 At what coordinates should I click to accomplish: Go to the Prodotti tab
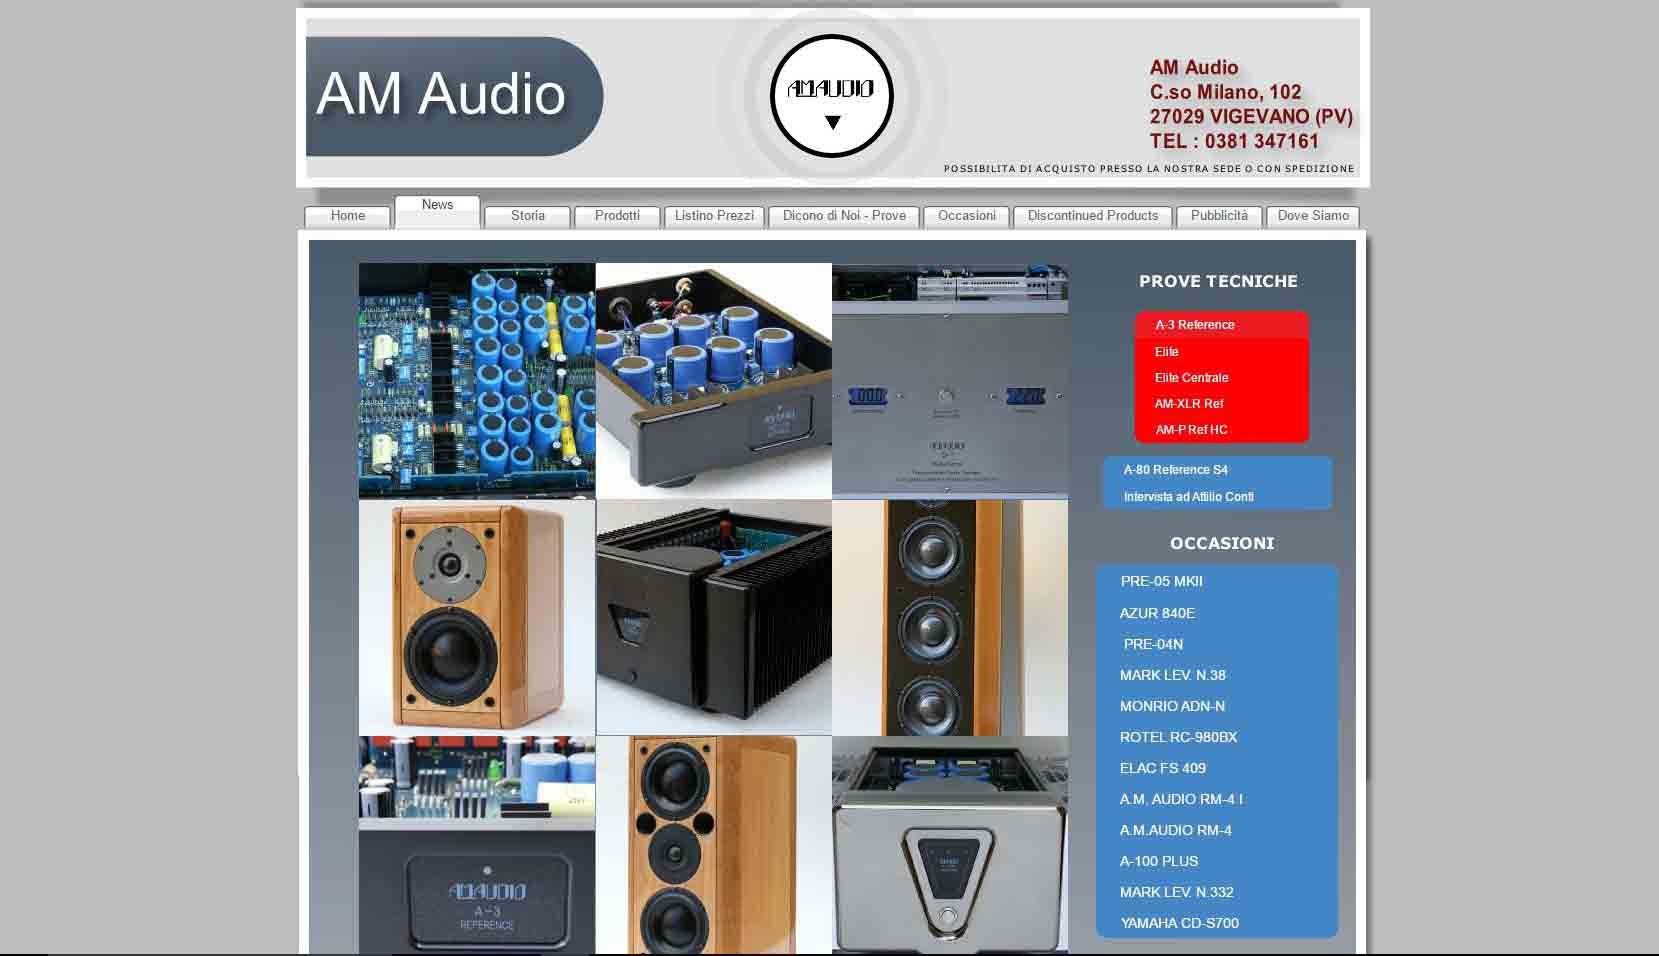617,216
